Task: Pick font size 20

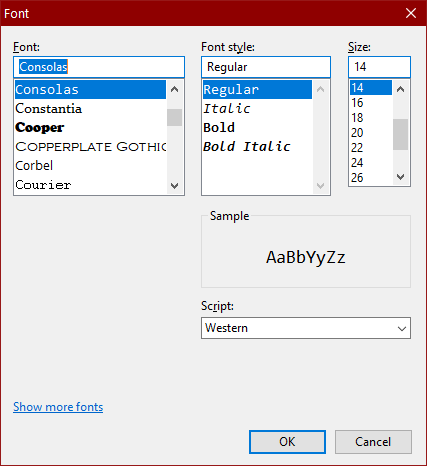Action: (x=371, y=133)
